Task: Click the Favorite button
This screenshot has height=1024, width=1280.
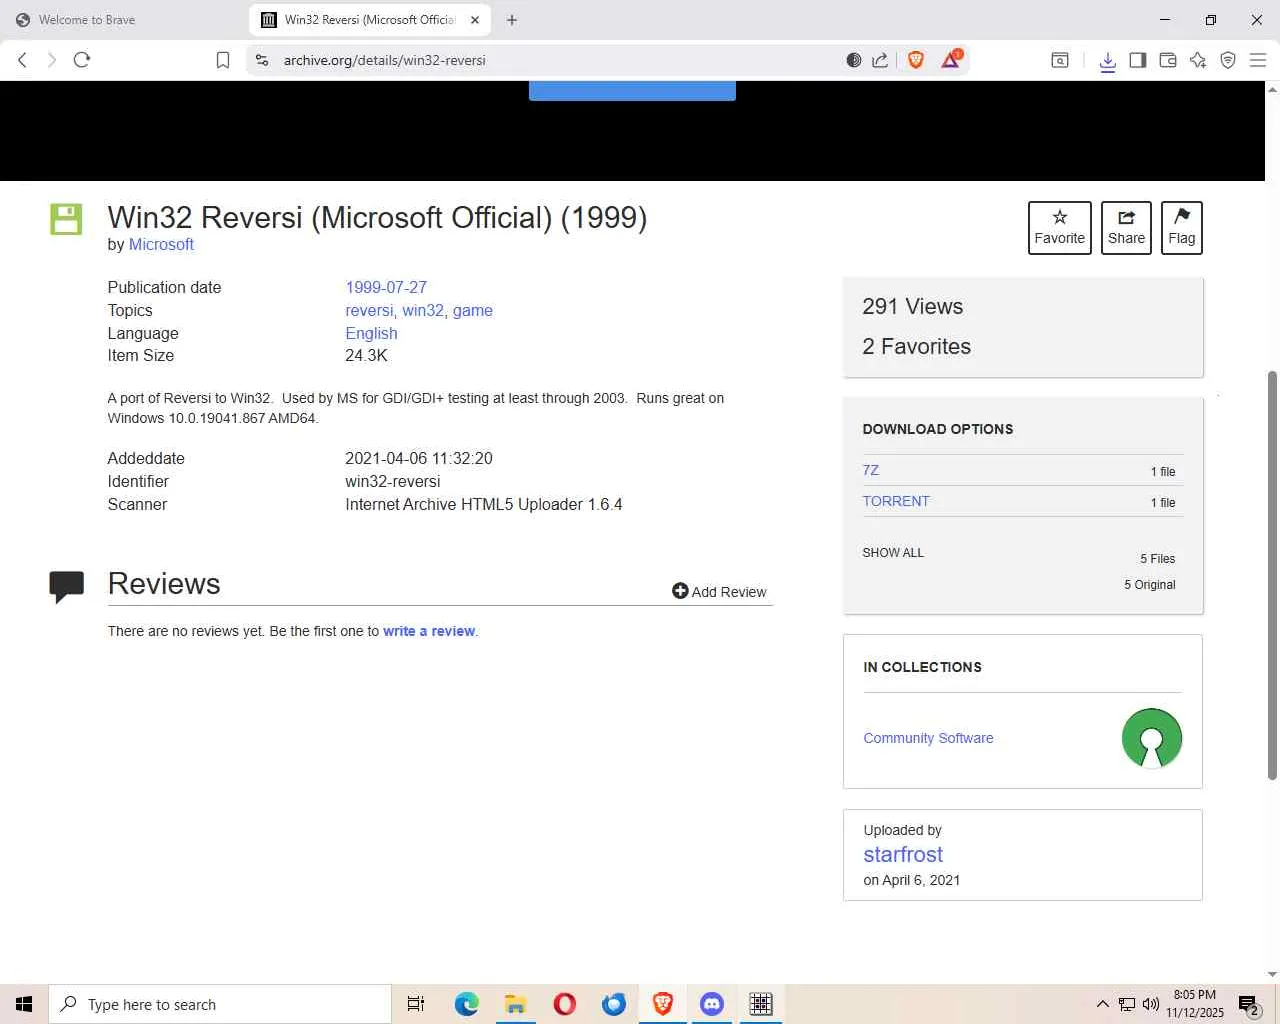Action: coord(1060,228)
